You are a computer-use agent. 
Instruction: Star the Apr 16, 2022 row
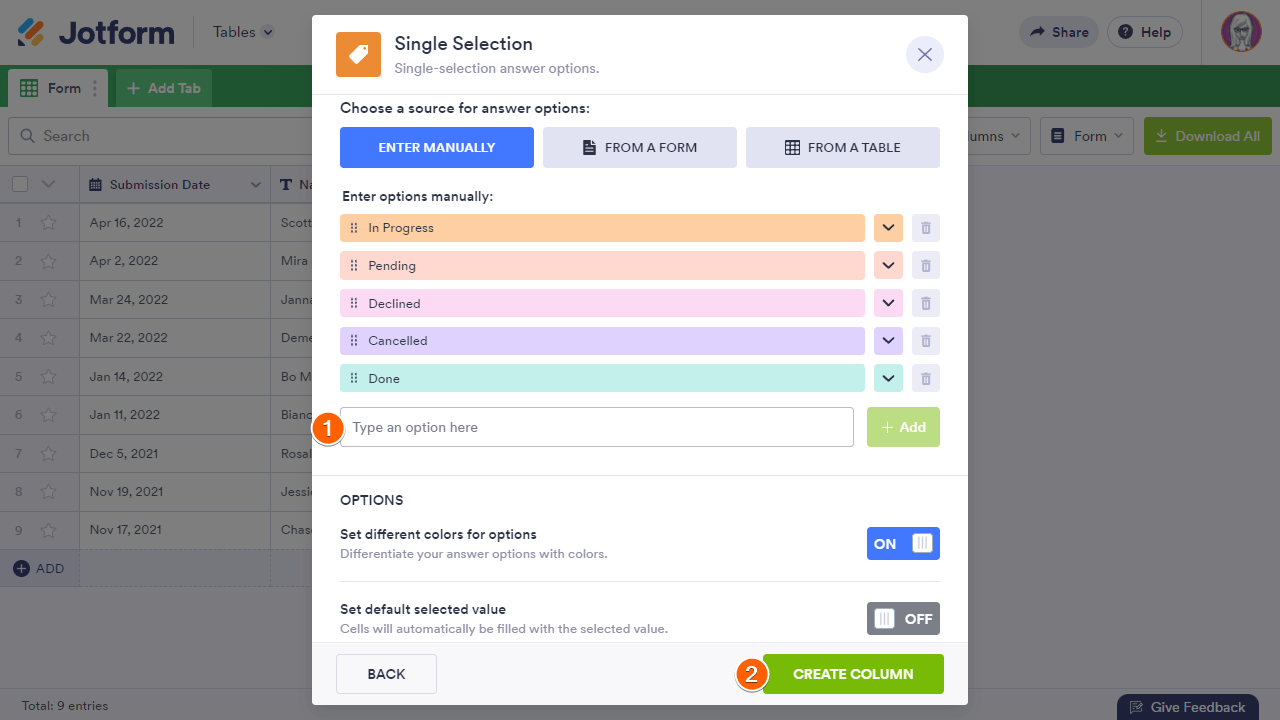[48, 223]
